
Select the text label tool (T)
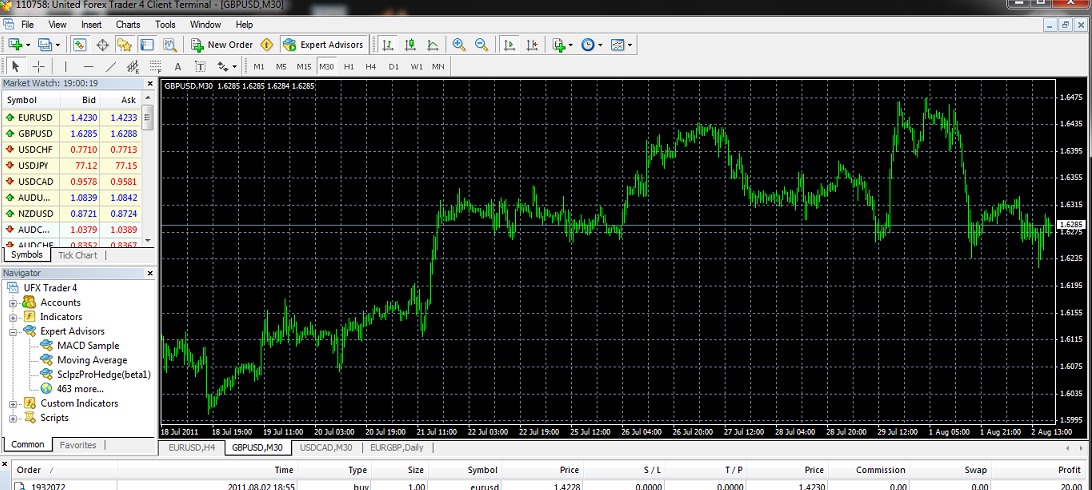(x=200, y=66)
